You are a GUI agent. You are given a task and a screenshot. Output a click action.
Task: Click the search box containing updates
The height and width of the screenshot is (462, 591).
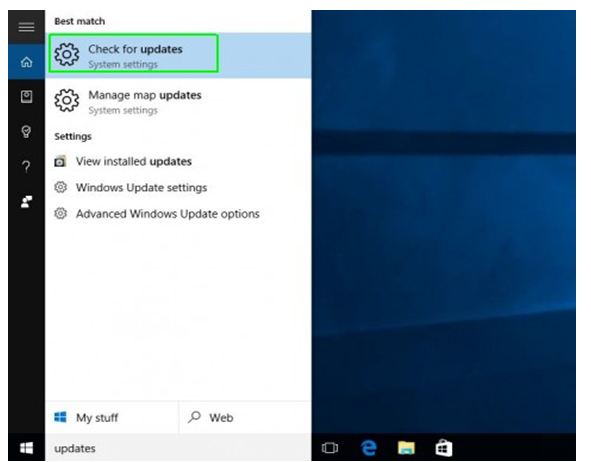[178, 448]
